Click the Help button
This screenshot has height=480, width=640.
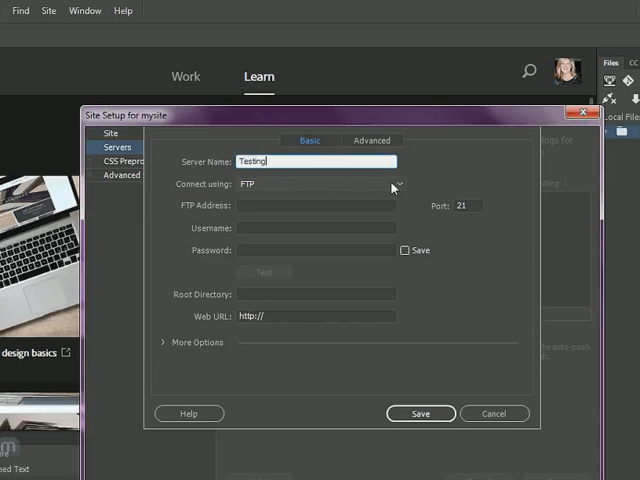click(188, 414)
